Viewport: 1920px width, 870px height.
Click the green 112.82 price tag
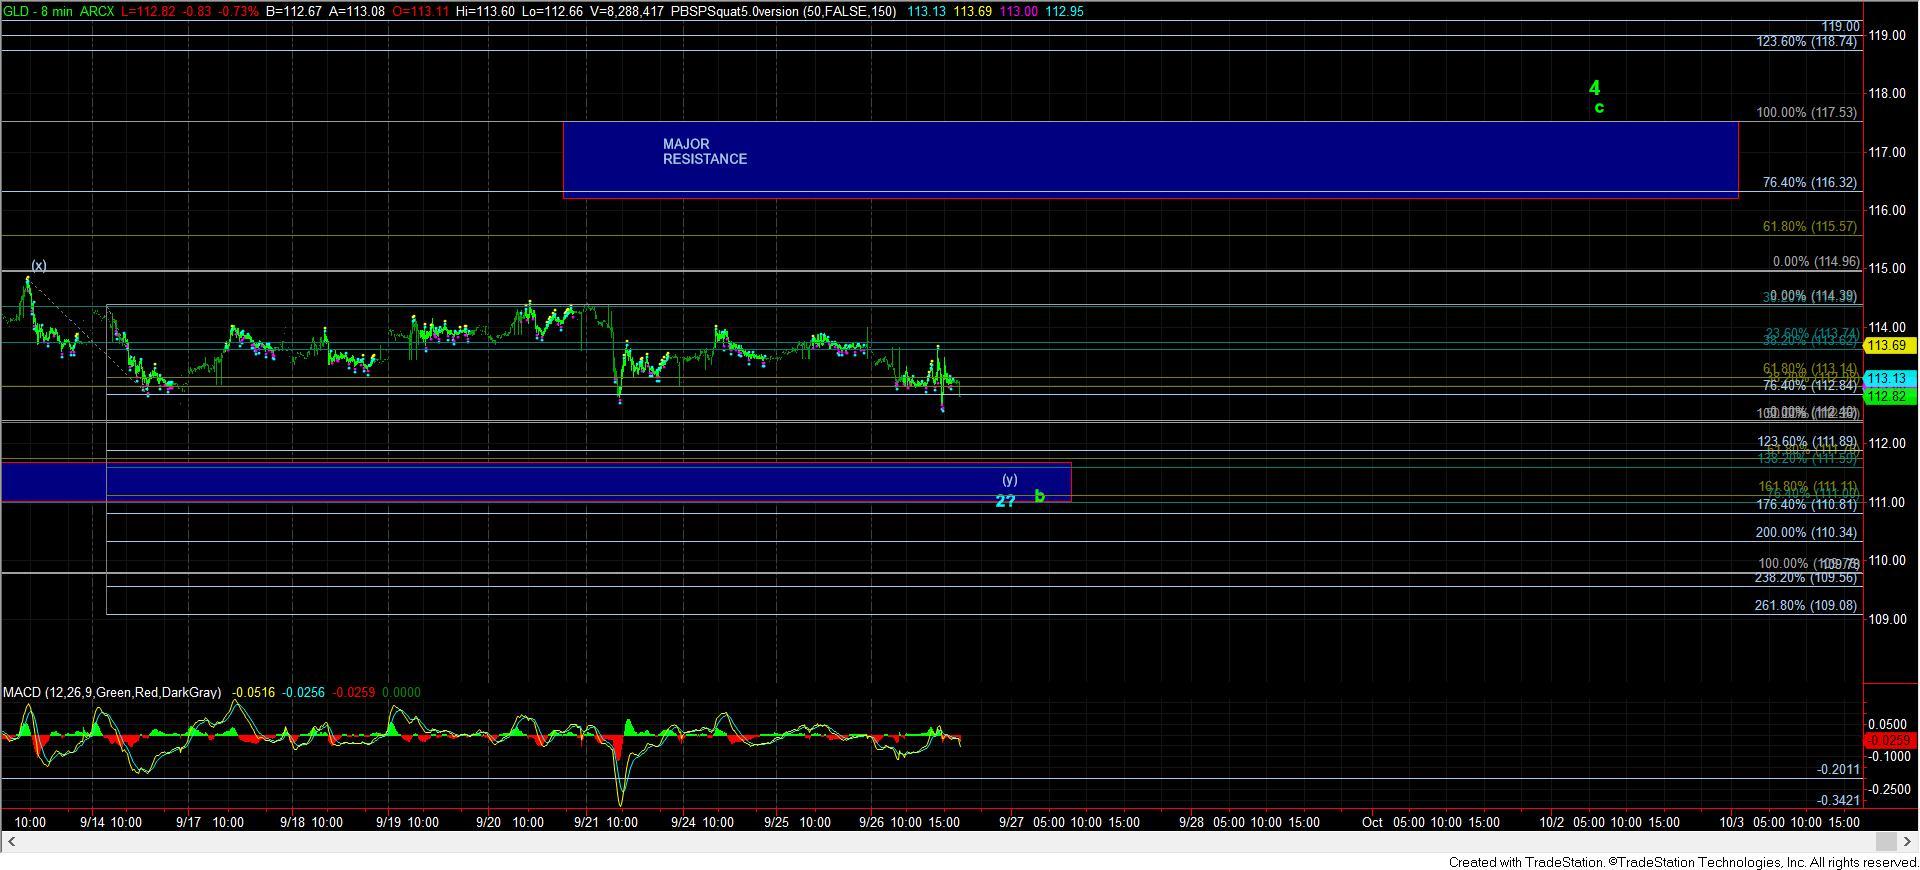[1890, 397]
